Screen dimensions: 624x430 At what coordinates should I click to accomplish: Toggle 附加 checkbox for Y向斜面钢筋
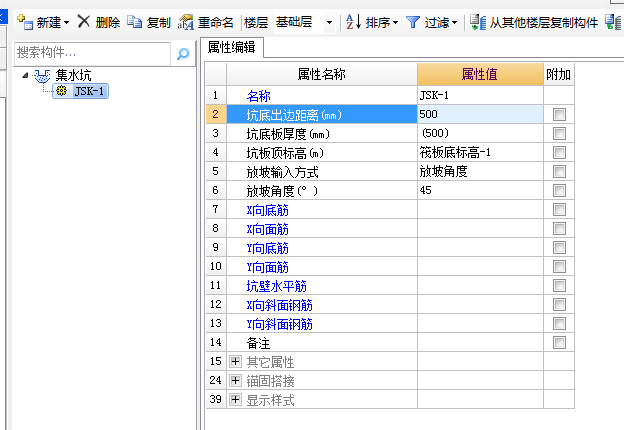tap(559, 323)
